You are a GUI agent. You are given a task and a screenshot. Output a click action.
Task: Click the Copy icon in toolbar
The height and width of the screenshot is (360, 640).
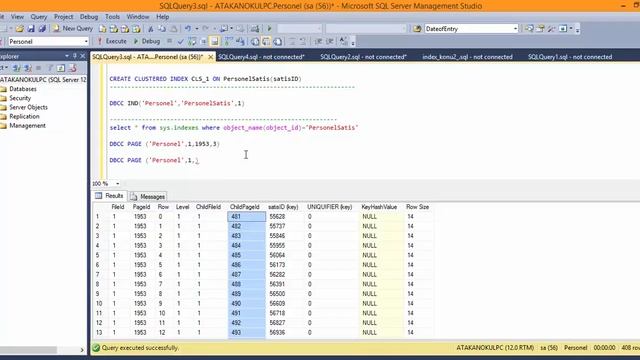[162, 29]
